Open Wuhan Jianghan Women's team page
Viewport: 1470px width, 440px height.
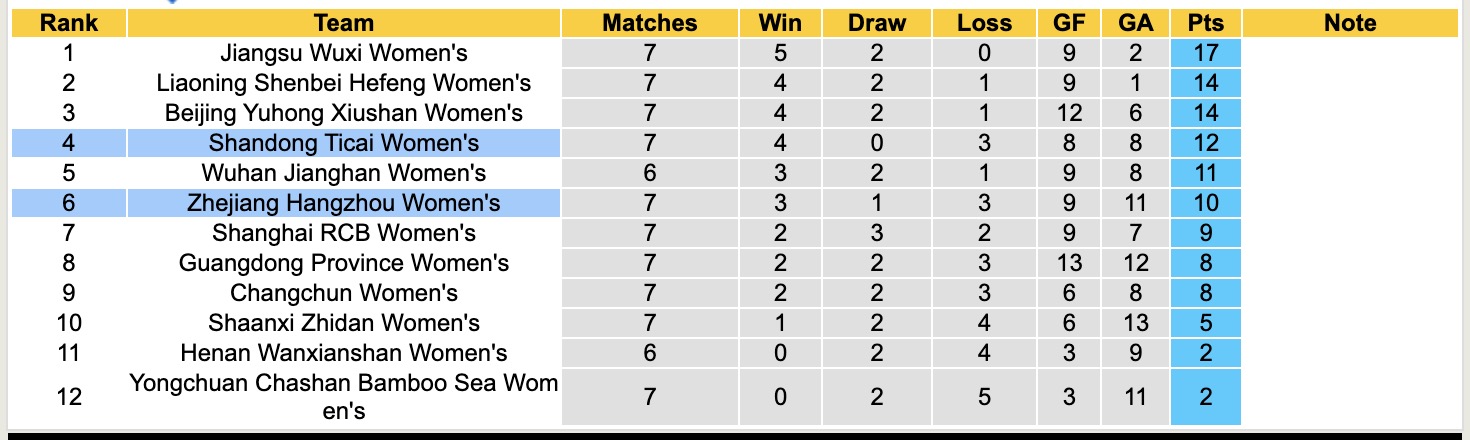click(x=344, y=173)
